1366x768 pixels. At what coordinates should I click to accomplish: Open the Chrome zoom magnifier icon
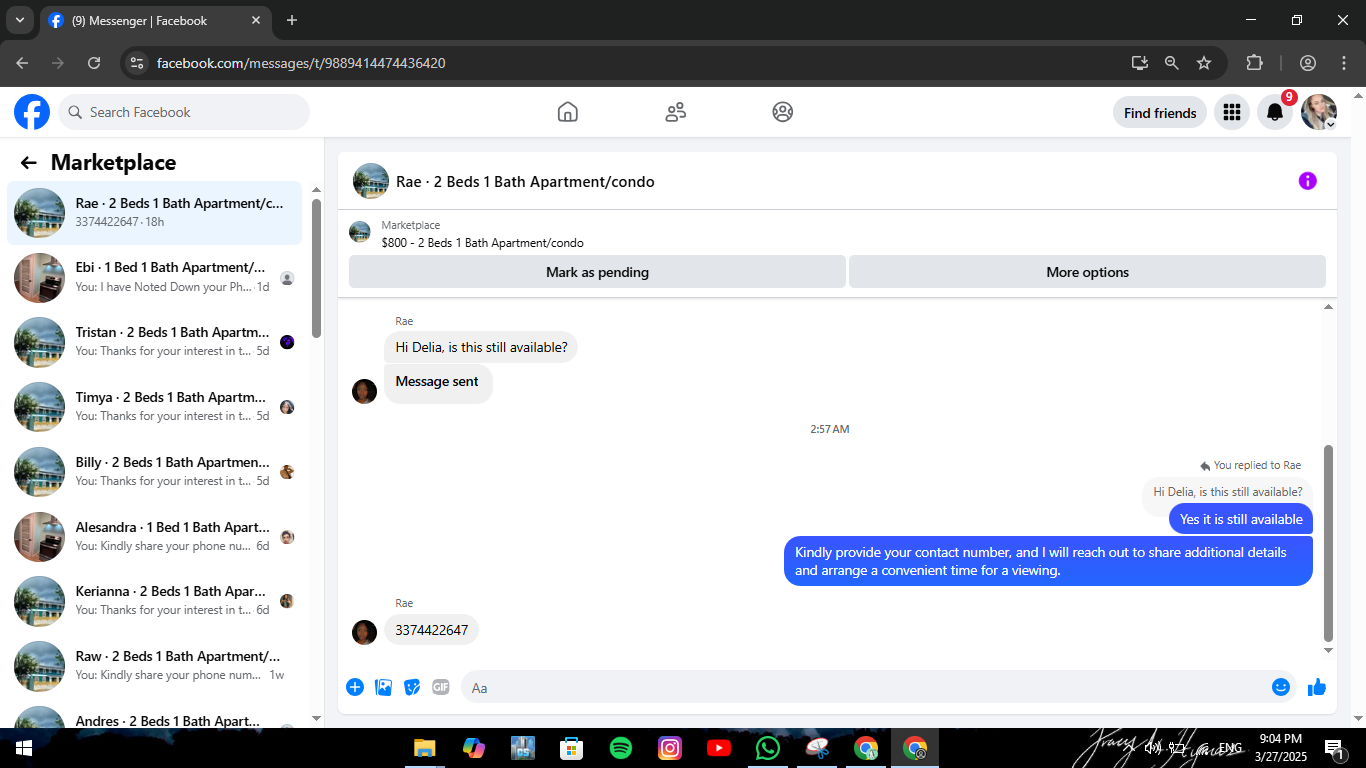tap(1172, 63)
